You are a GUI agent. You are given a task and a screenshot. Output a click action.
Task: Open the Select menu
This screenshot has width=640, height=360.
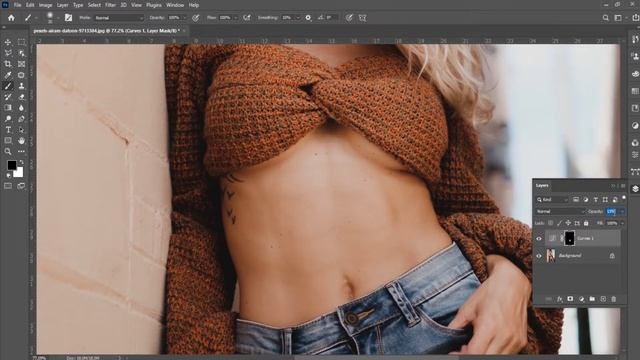(x=94, y=5)
